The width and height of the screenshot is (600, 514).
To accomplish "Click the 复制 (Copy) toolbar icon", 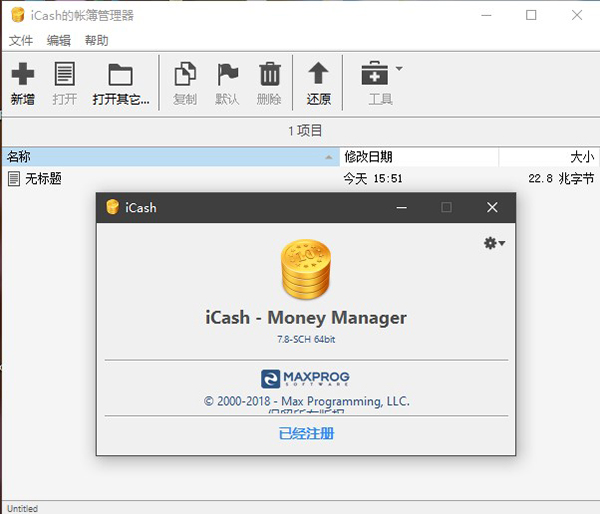I will pyautogui.click(x=185, y=74).
